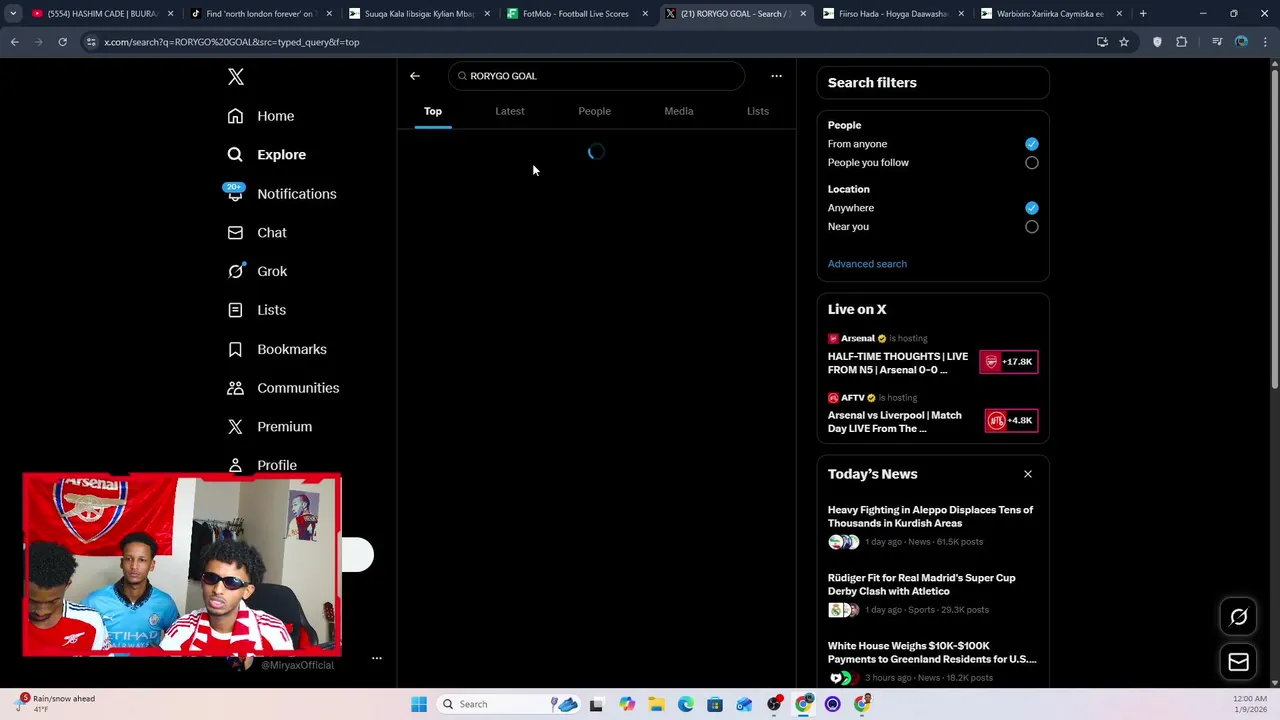Select Near you location radio option
This screenshot has width=1280, height=720.
tap(1032, 227)
